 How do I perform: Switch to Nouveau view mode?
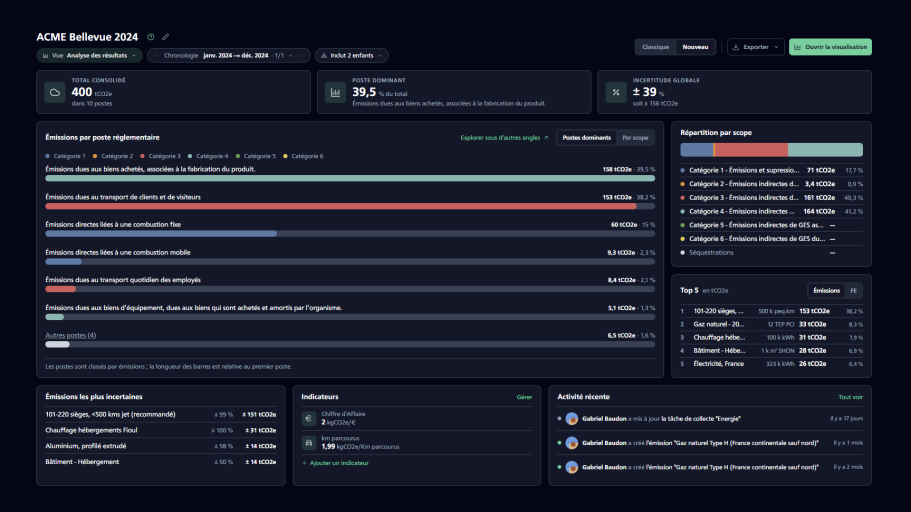[695, 47]
